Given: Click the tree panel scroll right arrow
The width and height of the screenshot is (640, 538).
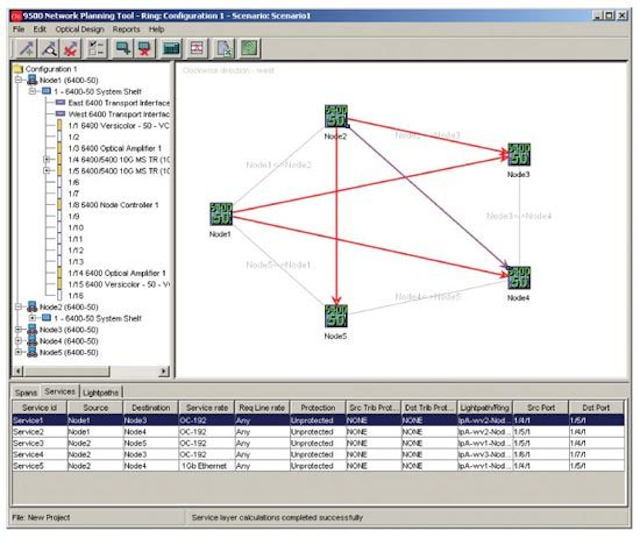Looking at the screenshot, I should (x=164, y=371).
